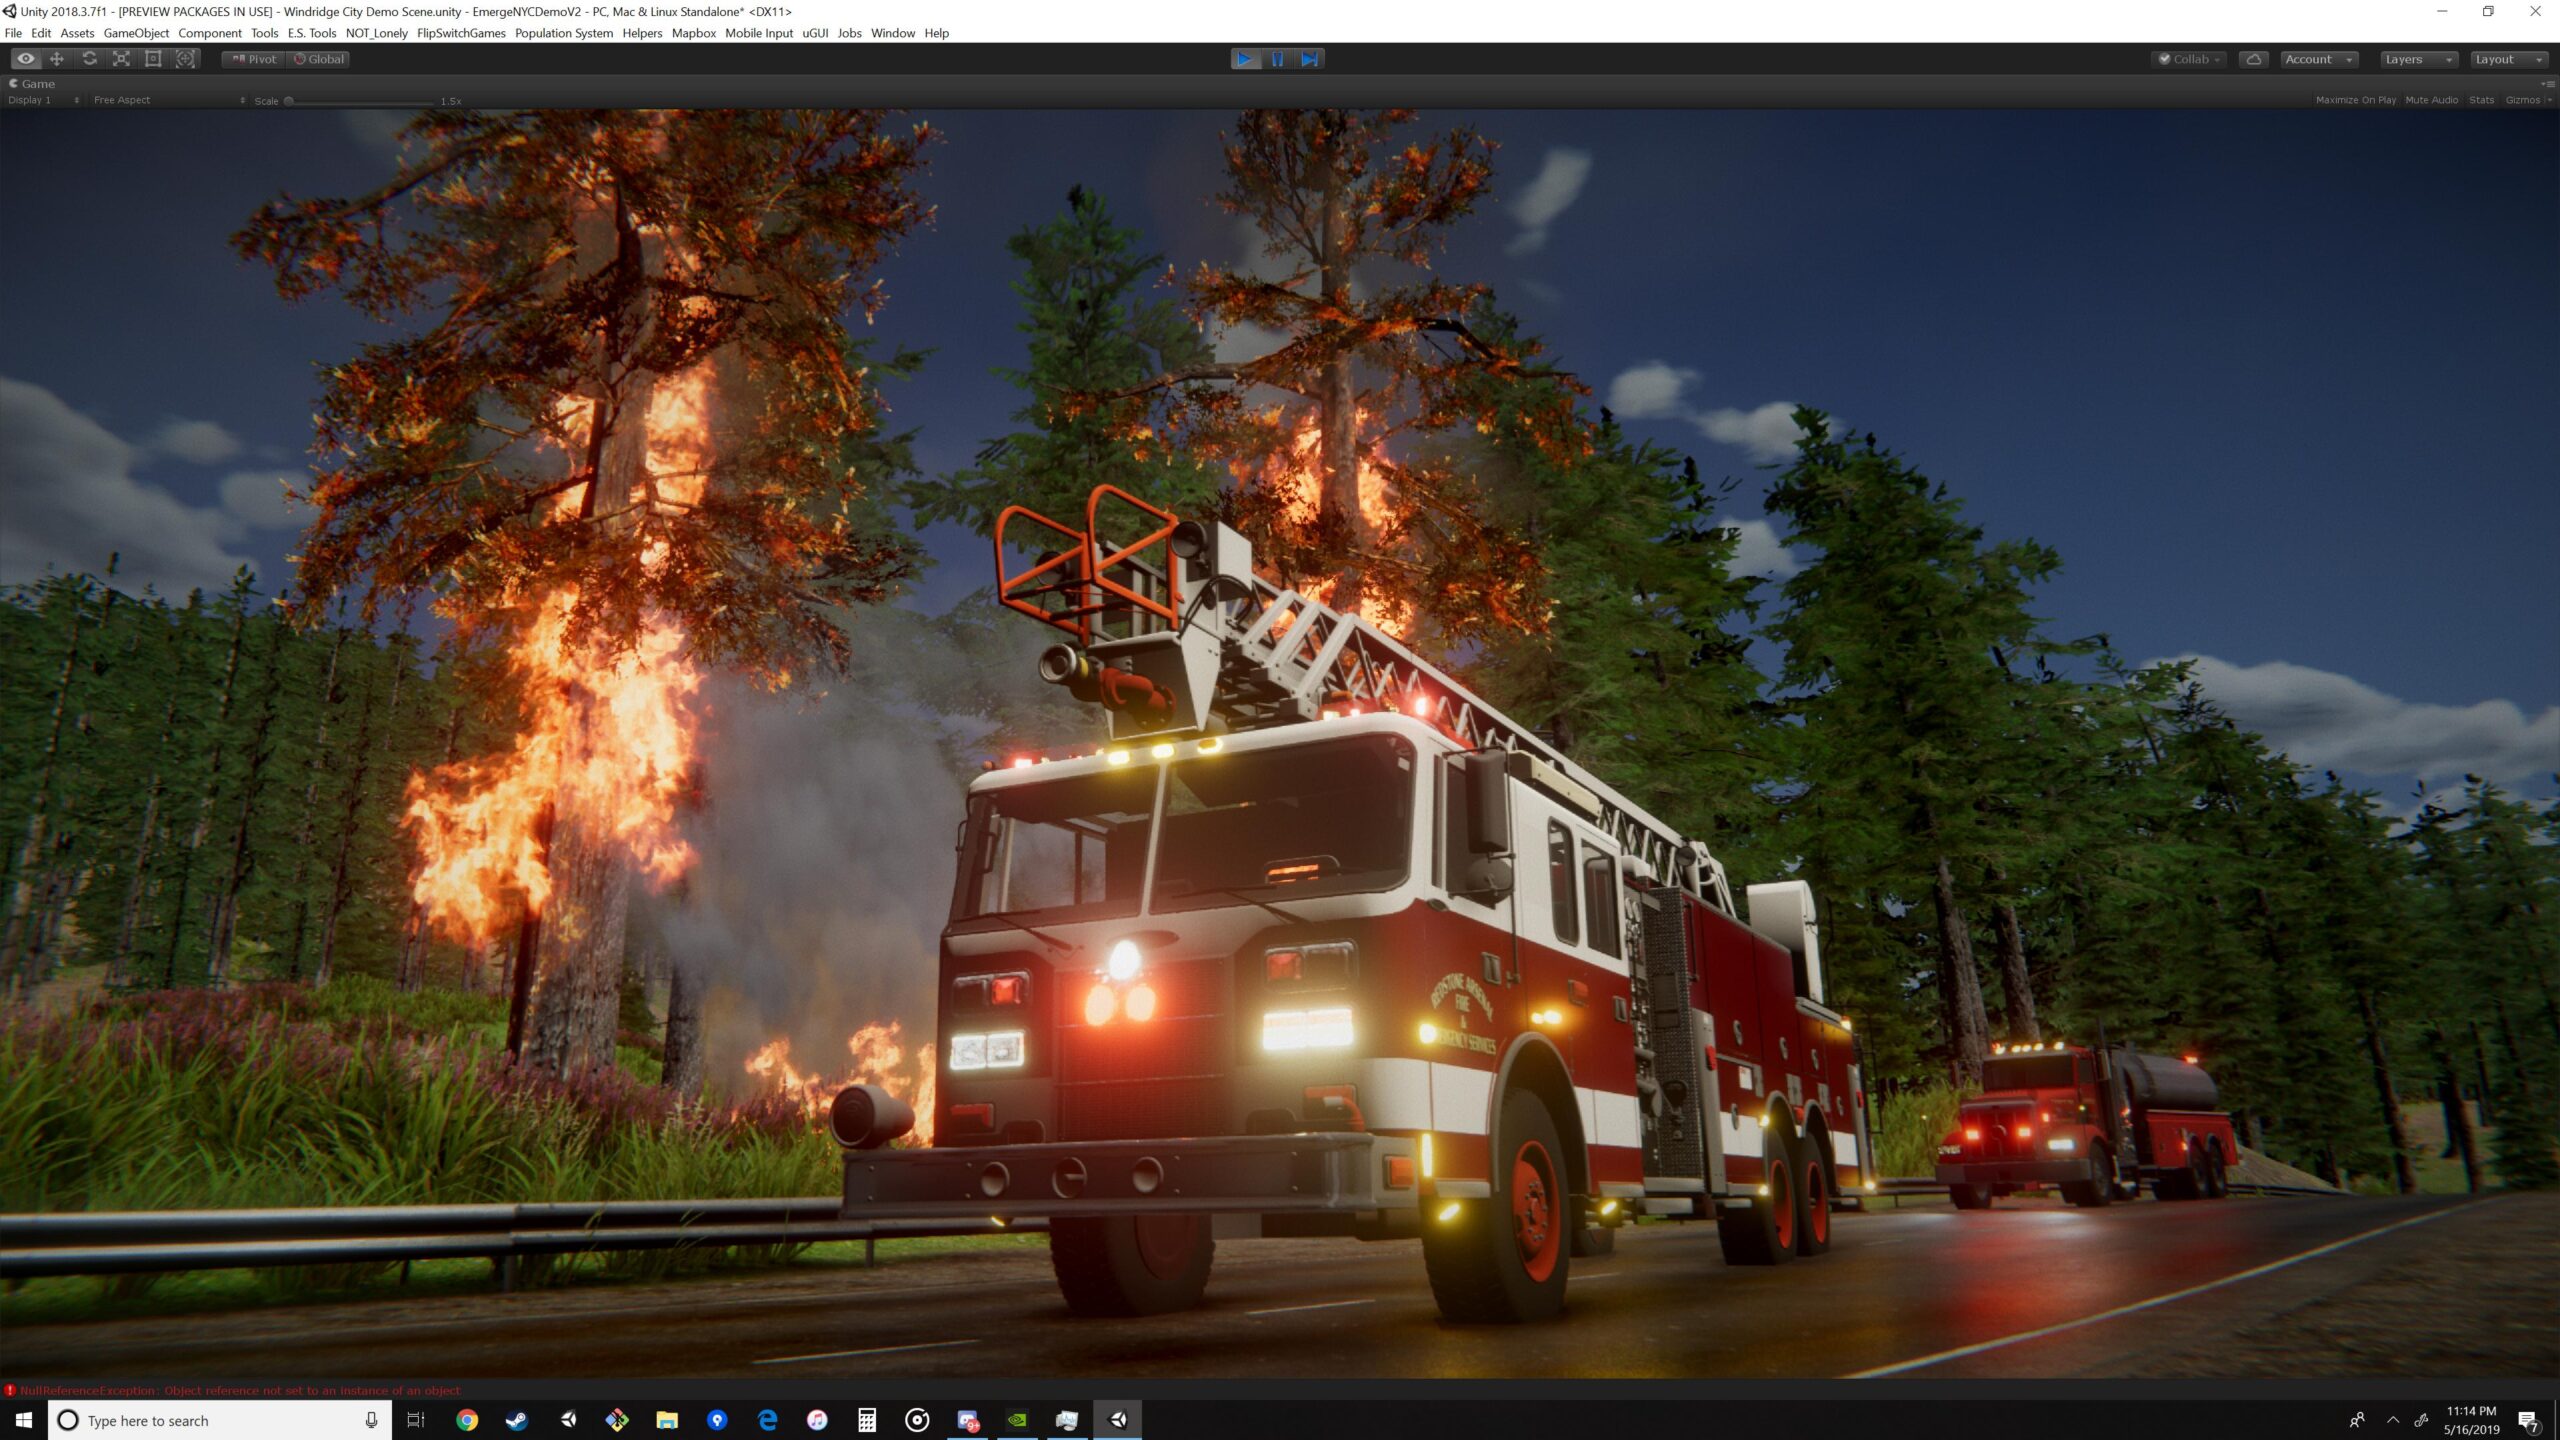This screenshot has height=1440, width=2560.
Task: Select the Scale tool
Action: (121, 59)
